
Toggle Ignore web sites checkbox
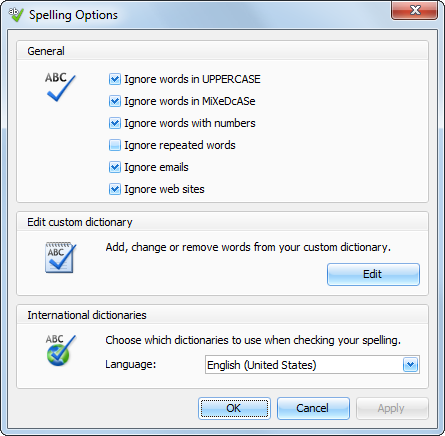pos(115,189)
